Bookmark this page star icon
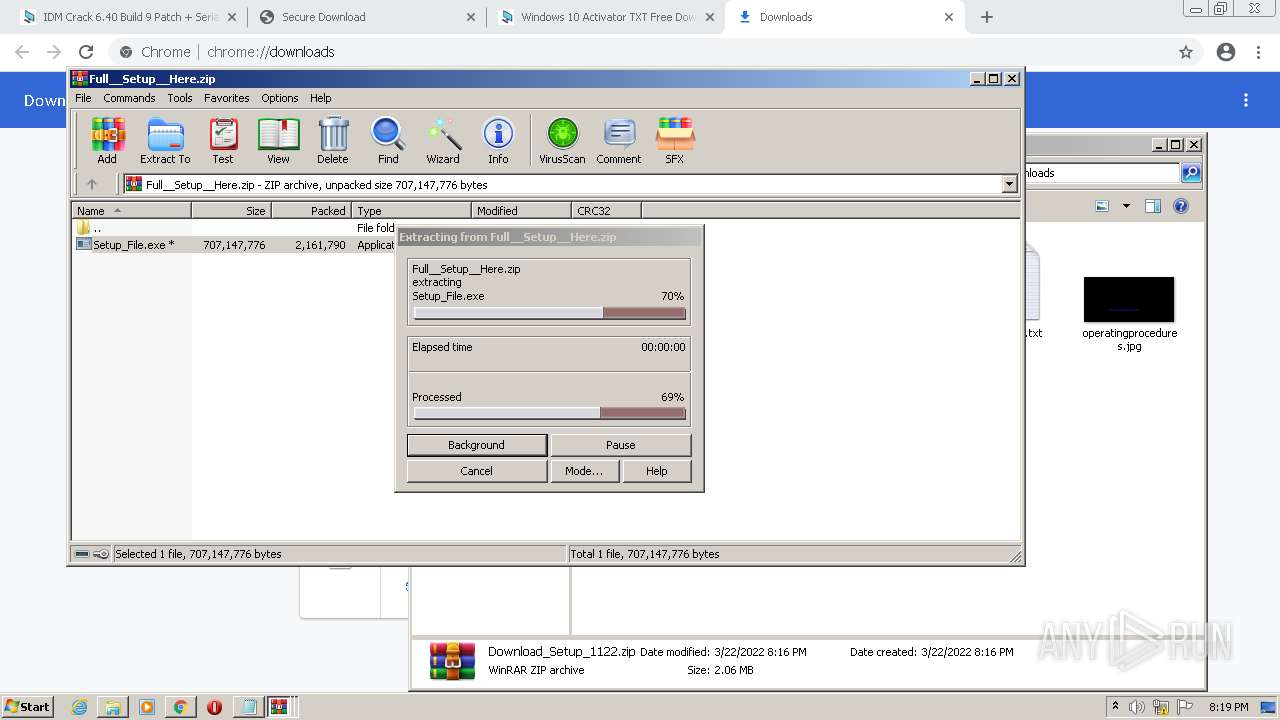1280x720 pixels. (x=1186, y=52)
